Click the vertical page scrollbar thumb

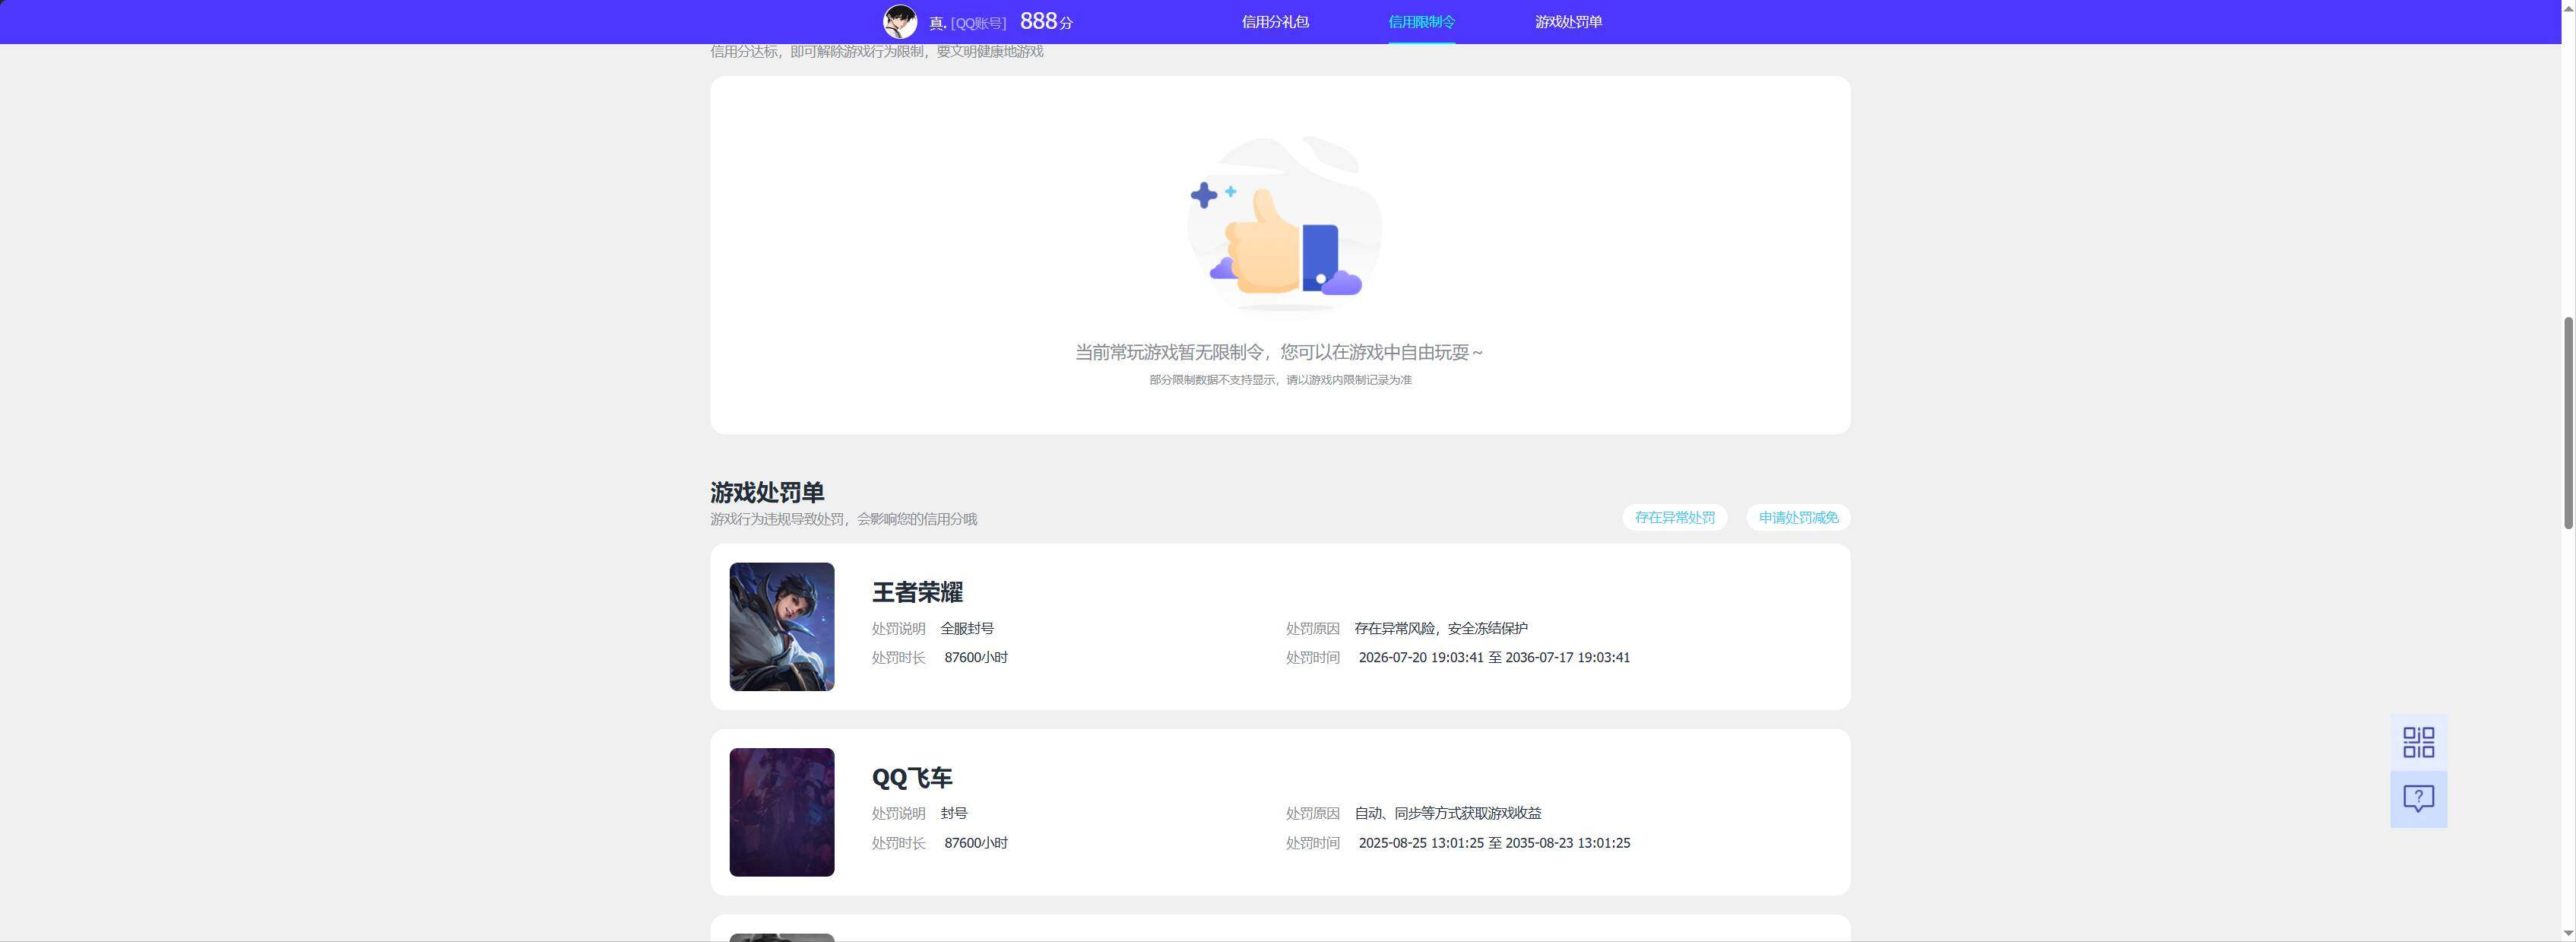coord(2567,423)
